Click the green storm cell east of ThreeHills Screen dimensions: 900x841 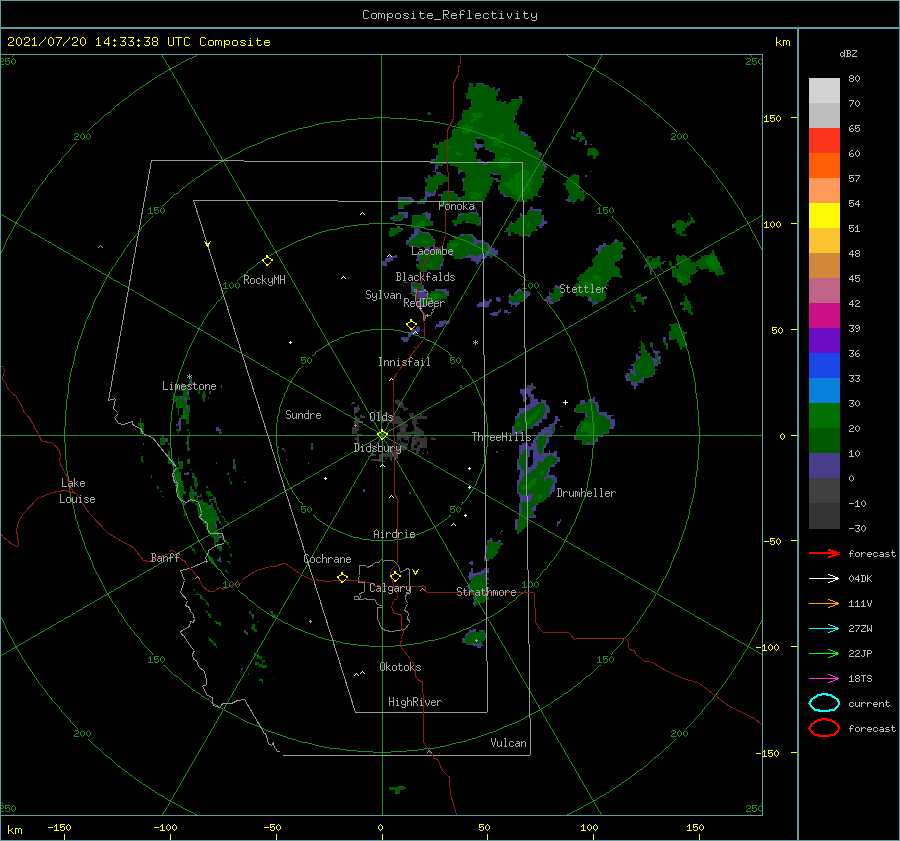[593, 423]
